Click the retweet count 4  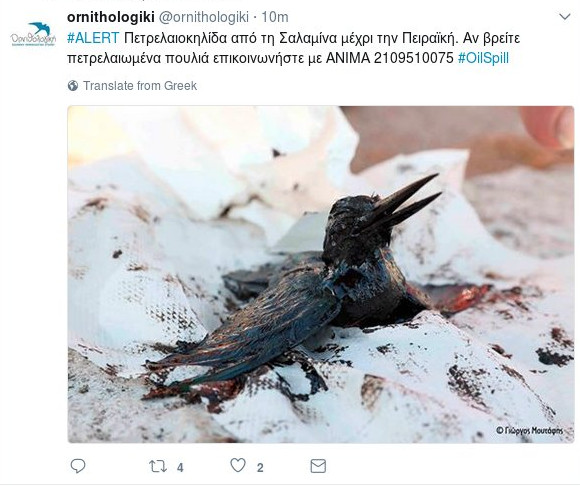point(180,468)
